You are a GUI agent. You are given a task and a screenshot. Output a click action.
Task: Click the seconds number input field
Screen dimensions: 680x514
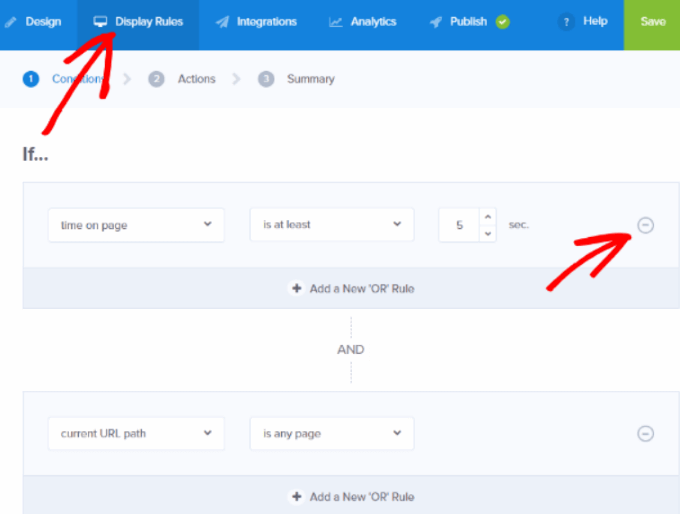click(x=459, y=225)
